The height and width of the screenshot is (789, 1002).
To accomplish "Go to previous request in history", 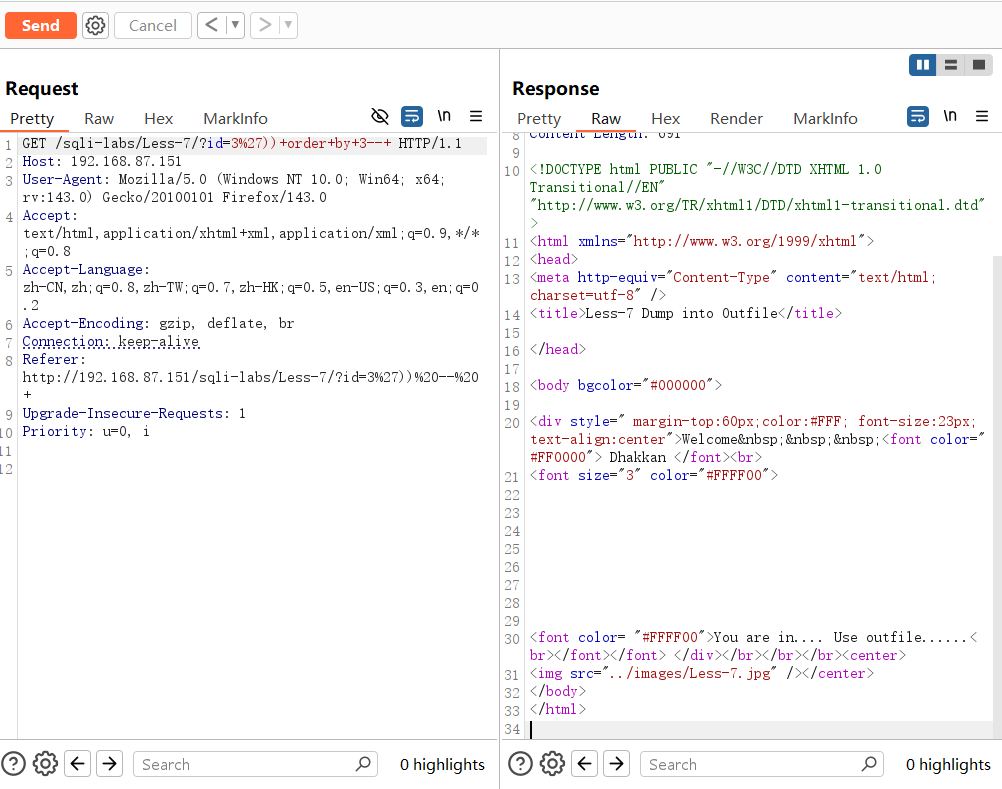I will pos(210,25).
